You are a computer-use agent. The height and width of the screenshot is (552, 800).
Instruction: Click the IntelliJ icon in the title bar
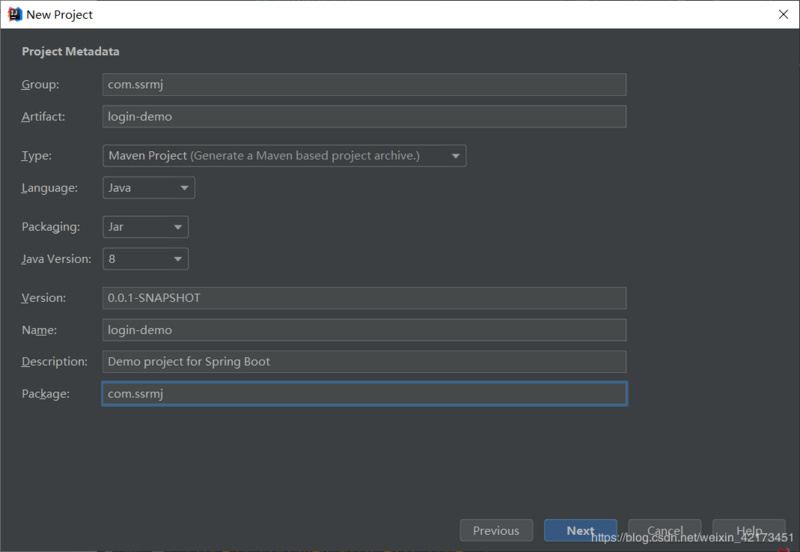tap(15, 14)
